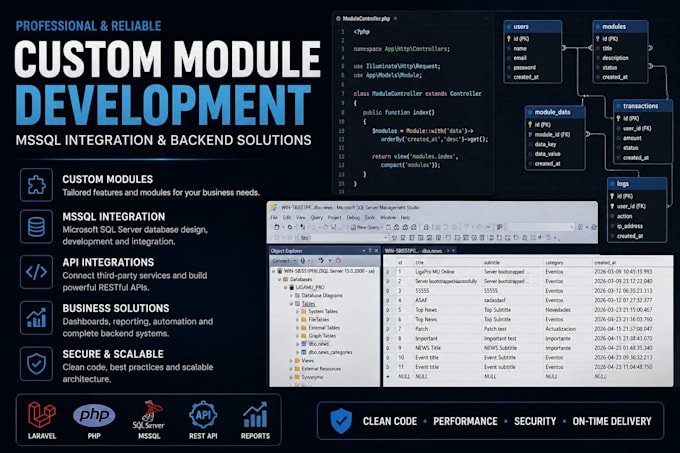The width and height of the screenshot is (680, 453).
Task: Click the New Query toolbar button
Action: click(x=365, y=227)
